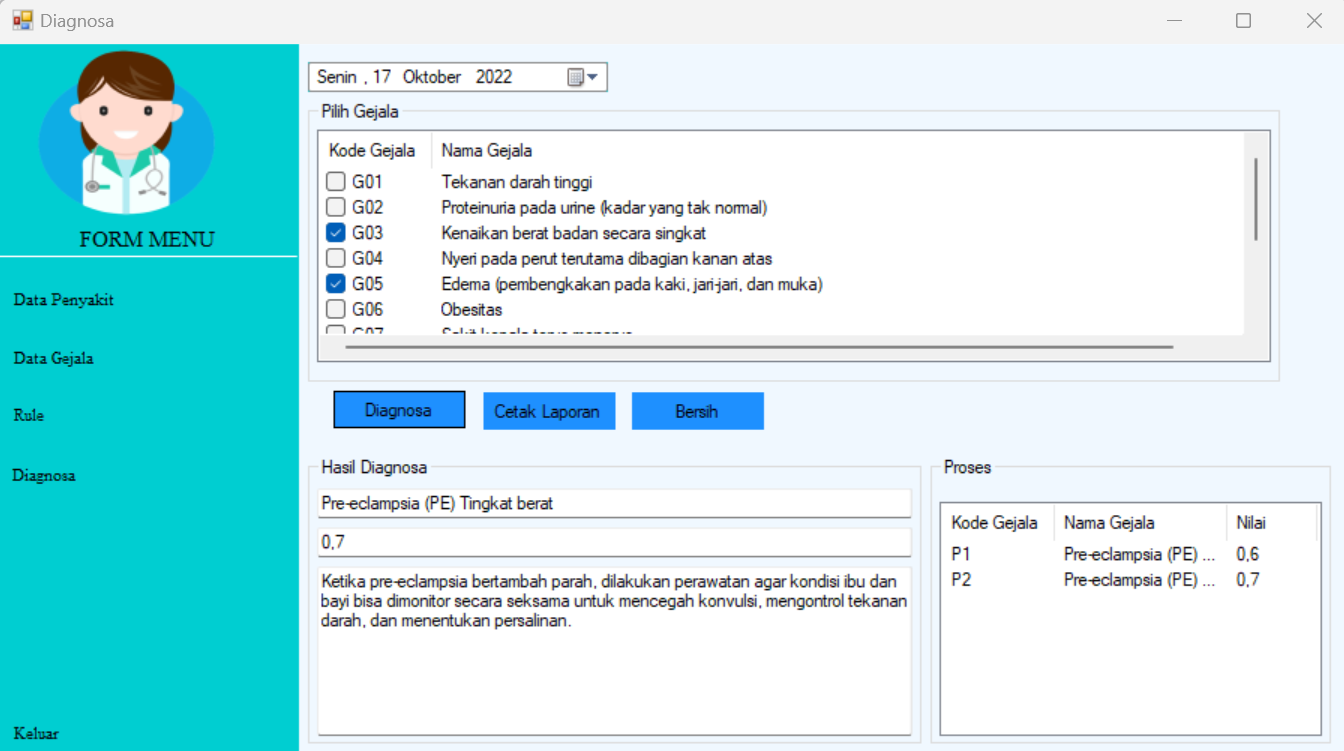Screen dimensions: 1344x751
Task: Expand the date dropdown arrow
Action: pos(592,77)
